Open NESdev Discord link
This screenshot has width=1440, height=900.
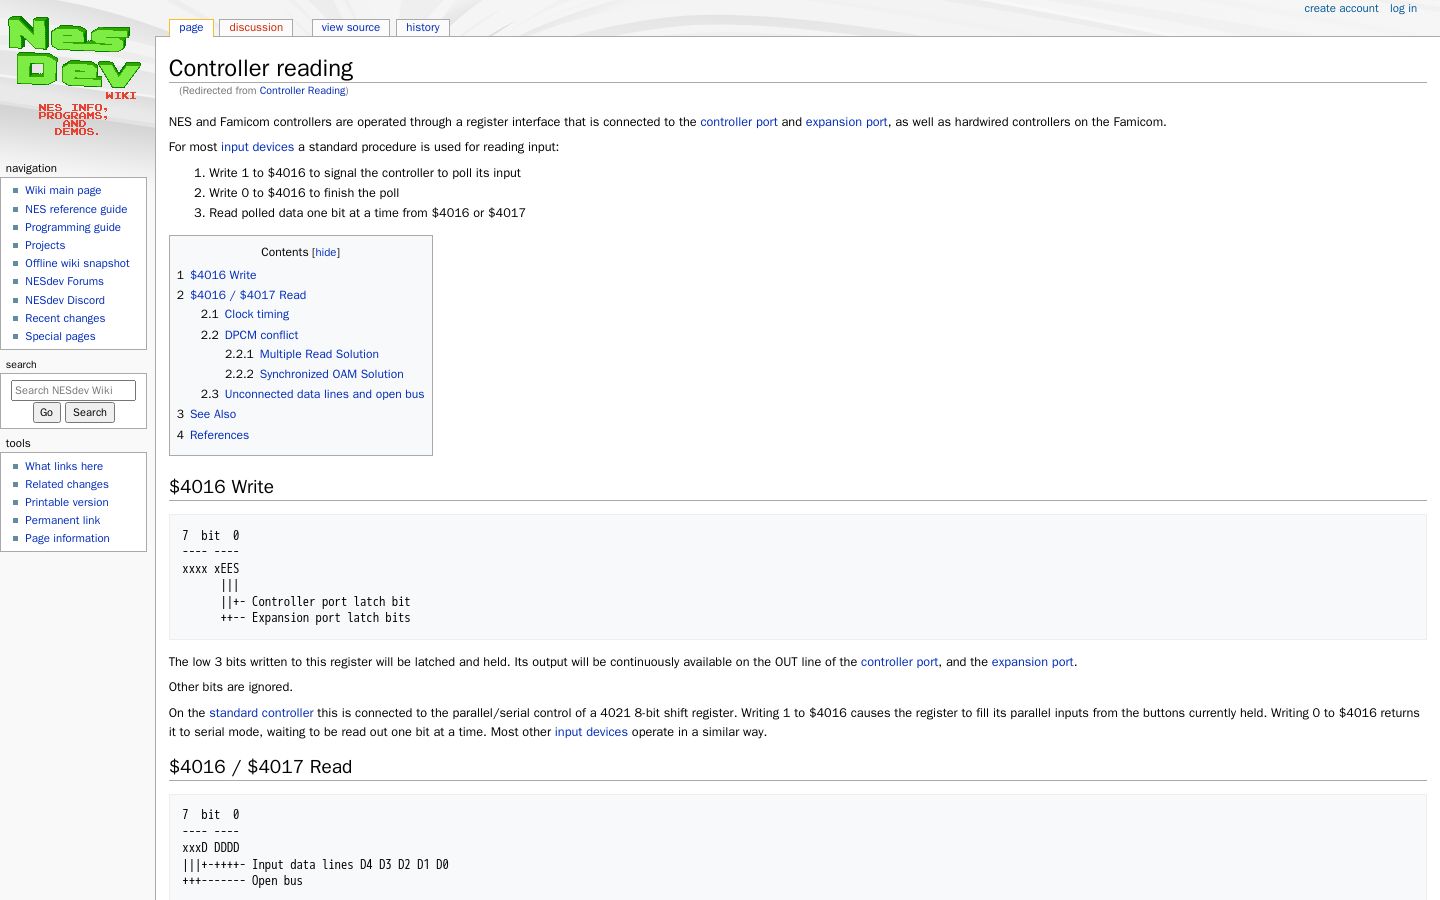[65, 300]
